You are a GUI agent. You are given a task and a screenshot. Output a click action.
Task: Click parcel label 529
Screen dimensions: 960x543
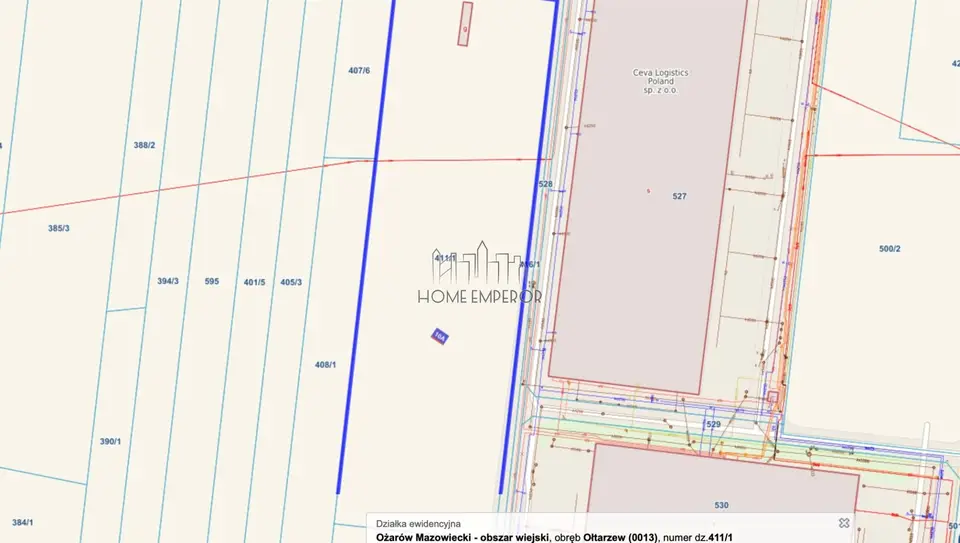(x=714, y=424)
